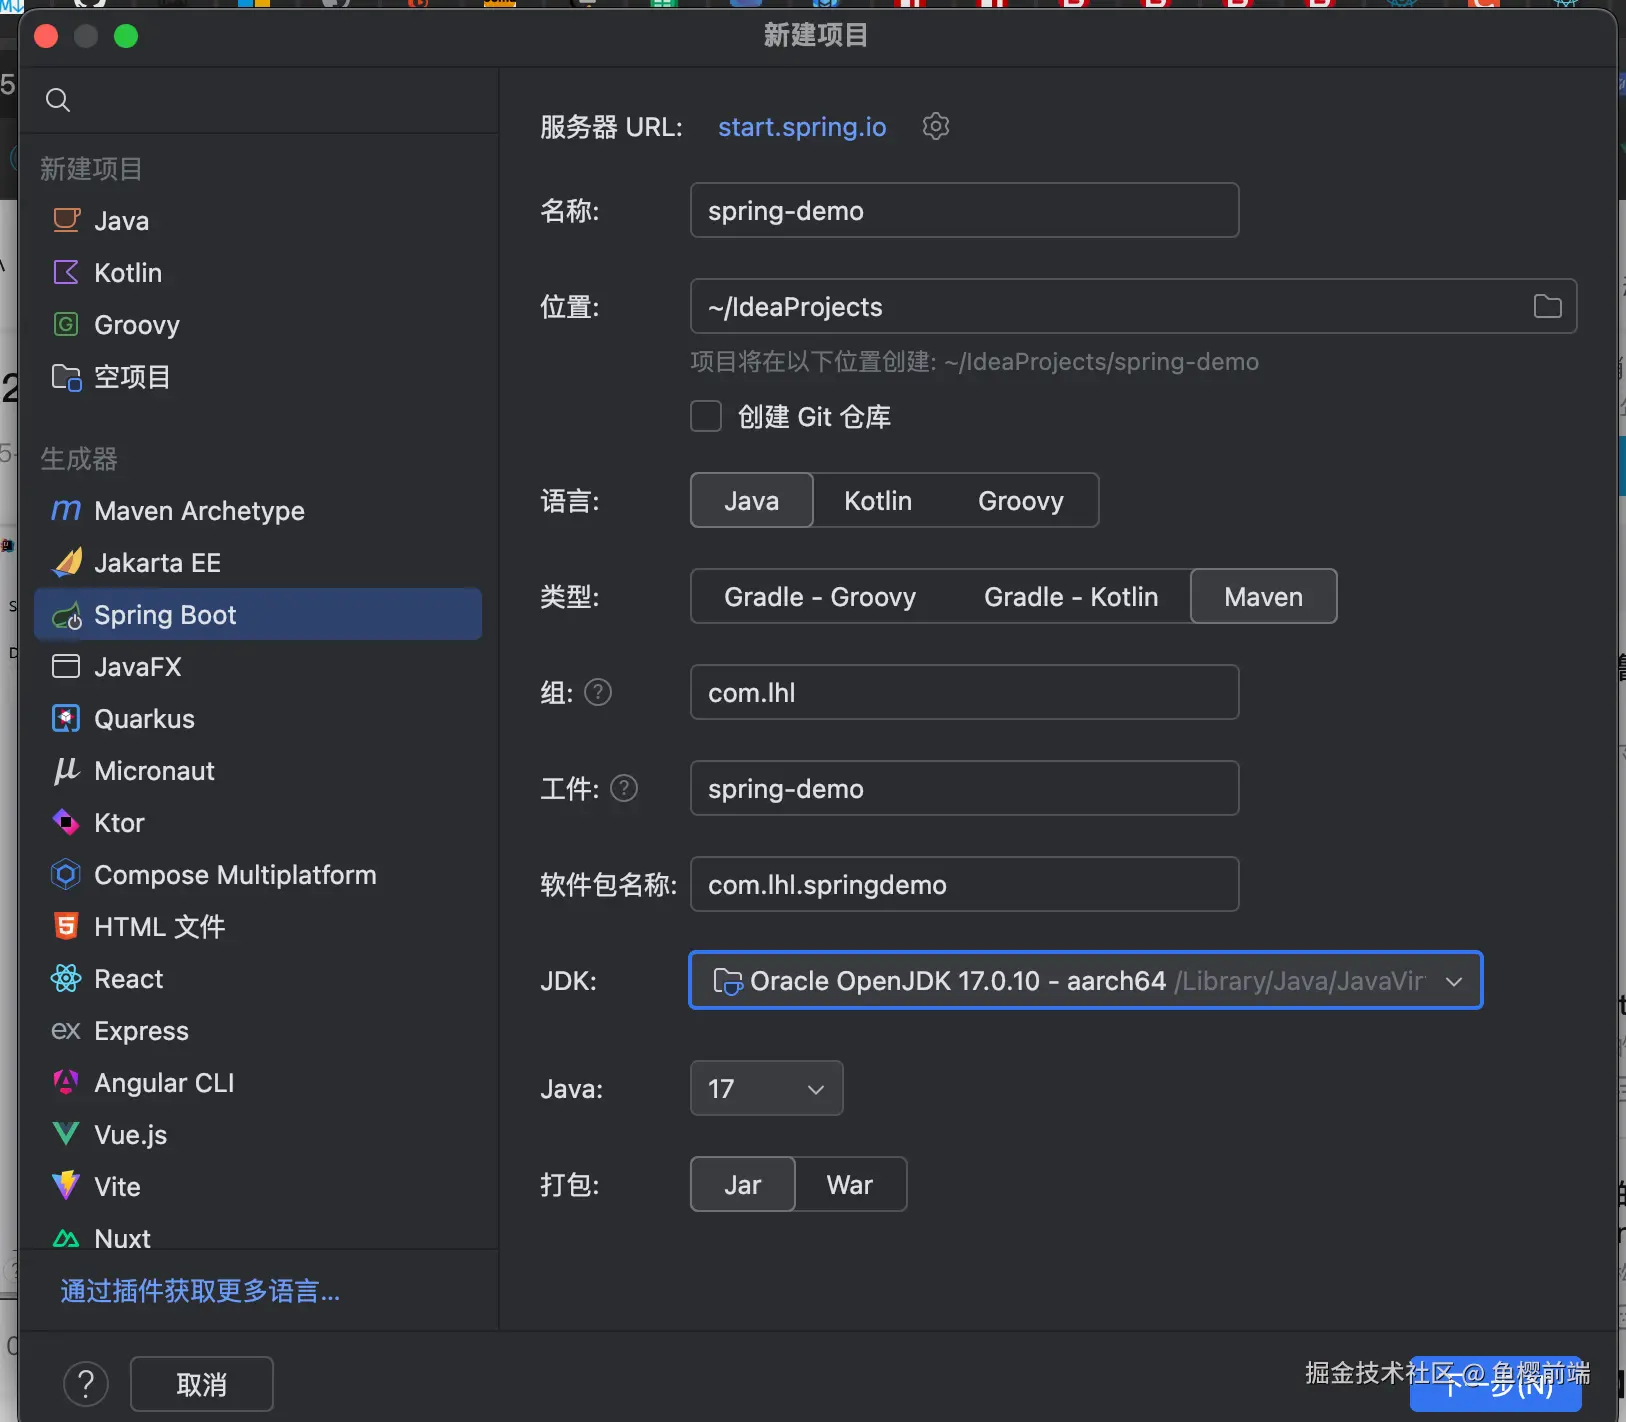The image size is (1626, 1422).
Task: Select the Micronaut generator
Action: 258,770
